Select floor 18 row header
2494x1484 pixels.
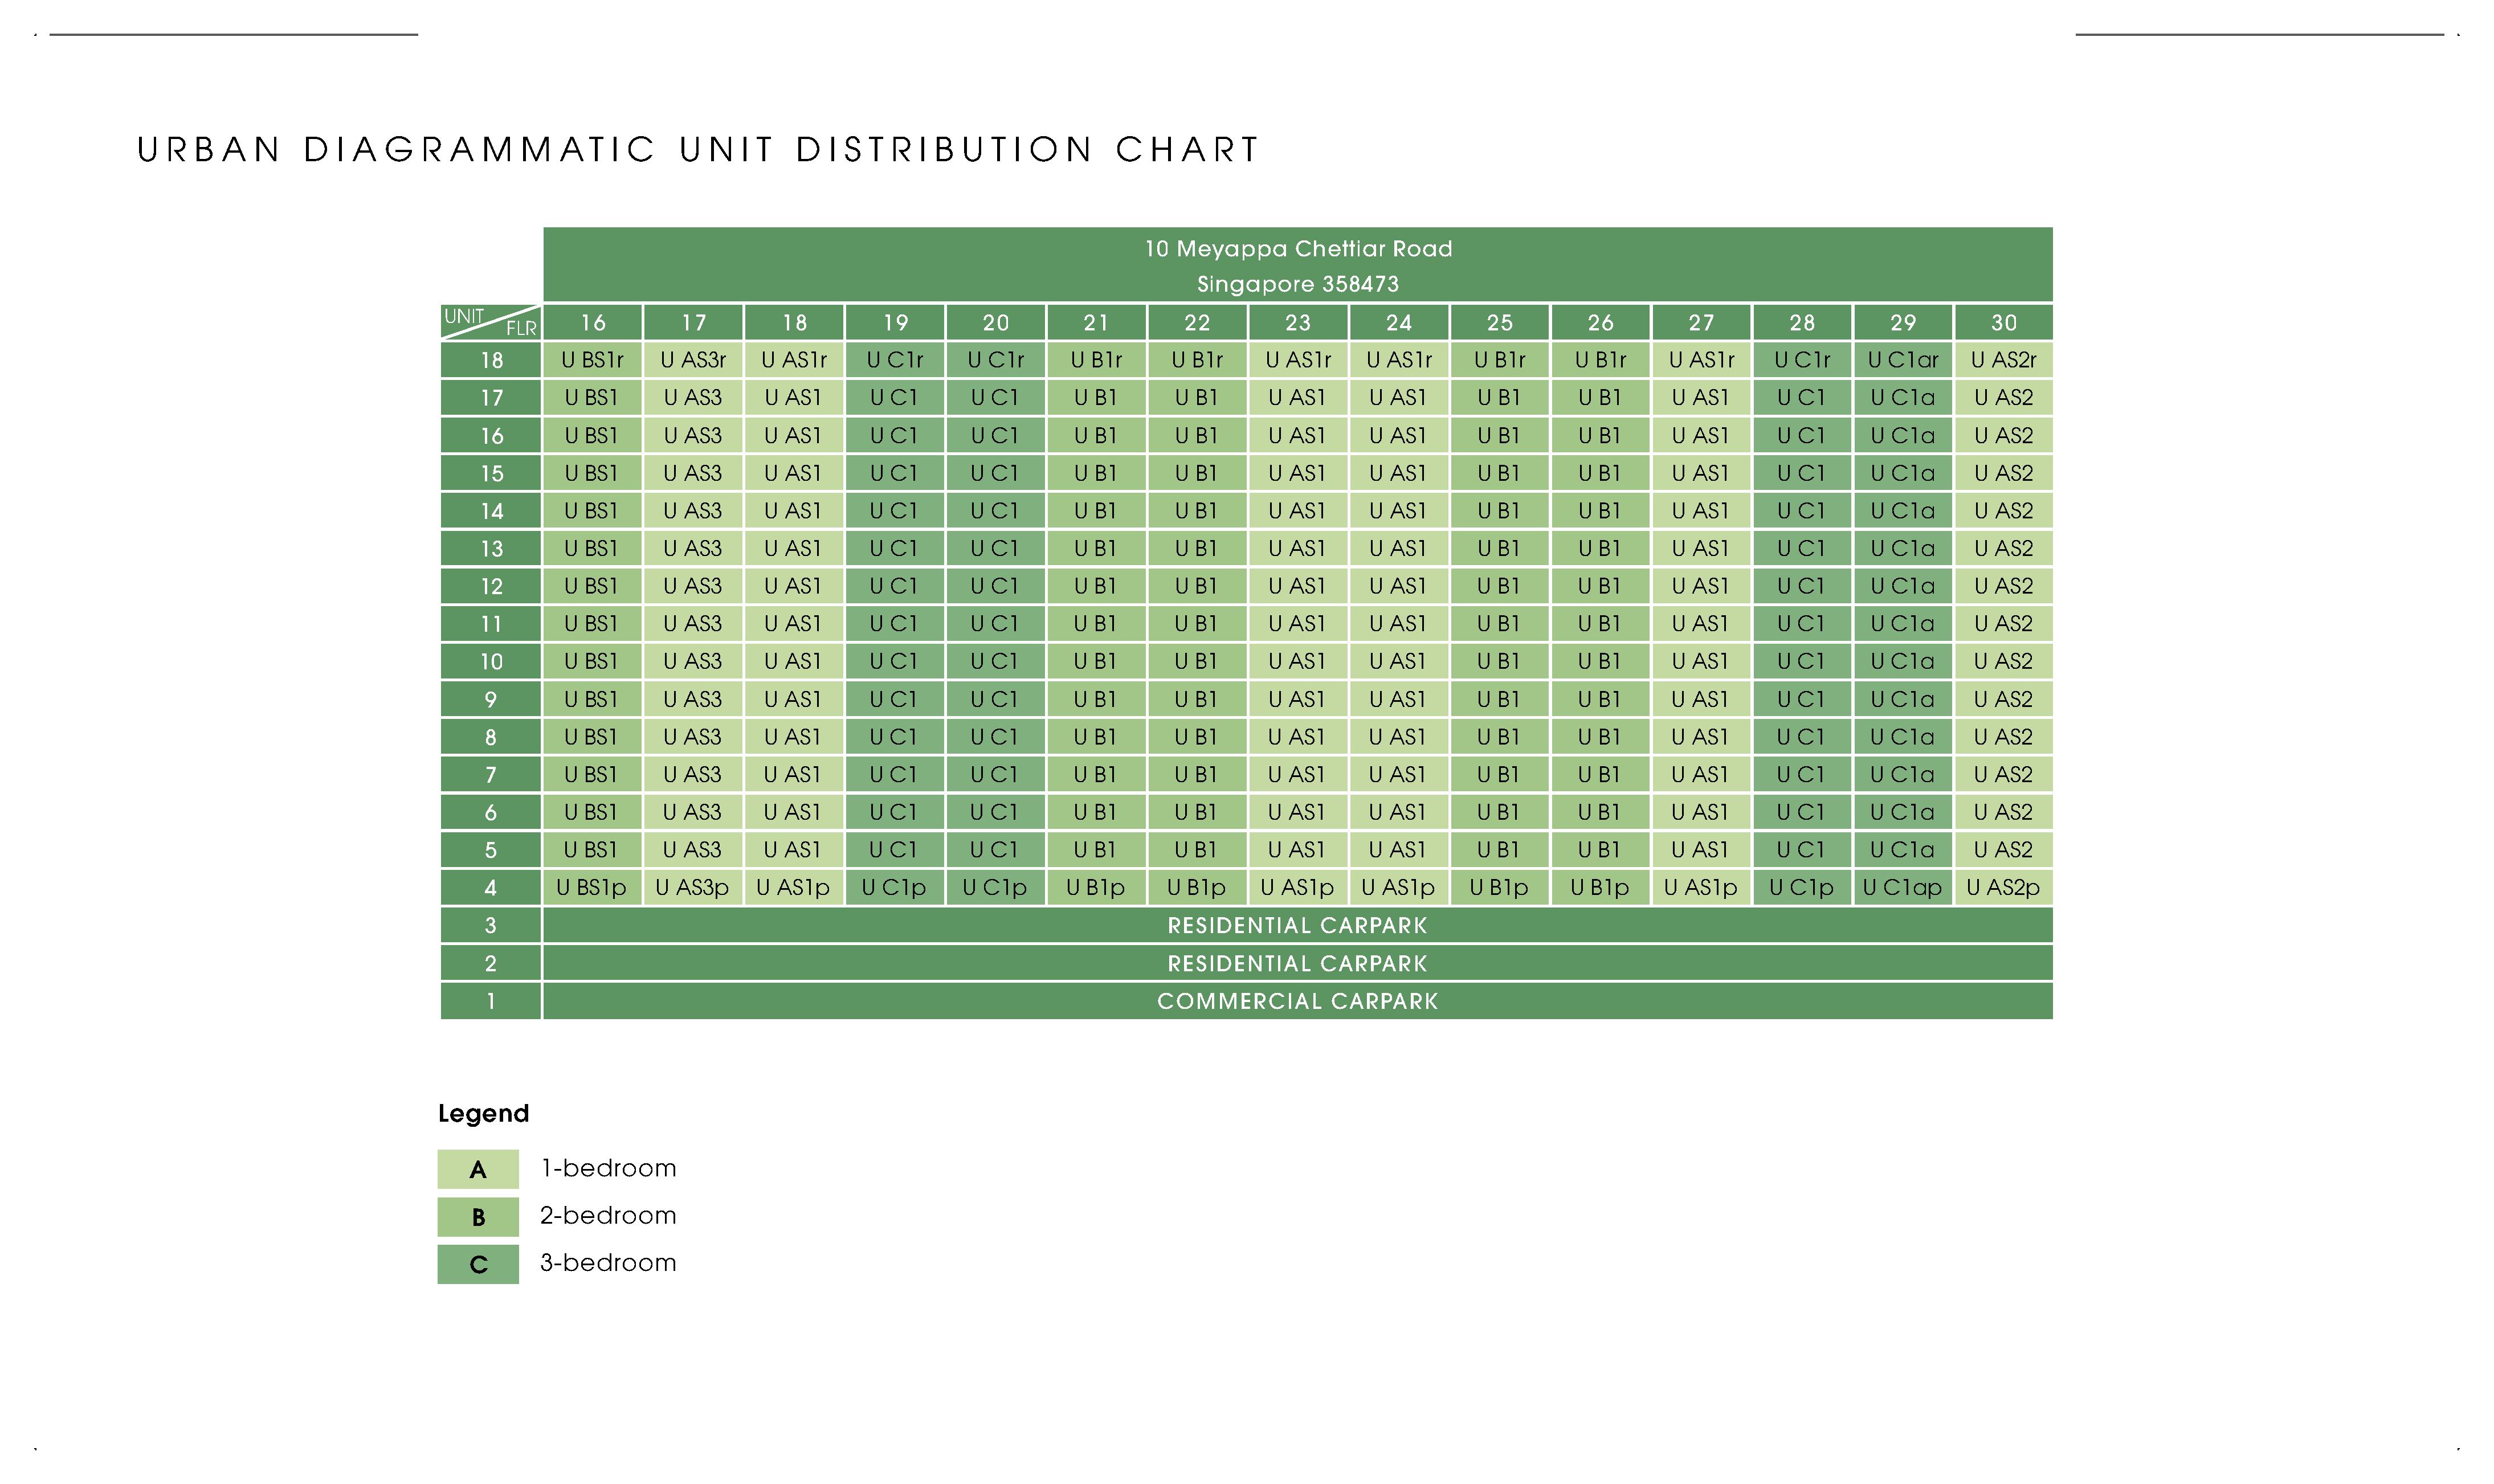(491, 360)
